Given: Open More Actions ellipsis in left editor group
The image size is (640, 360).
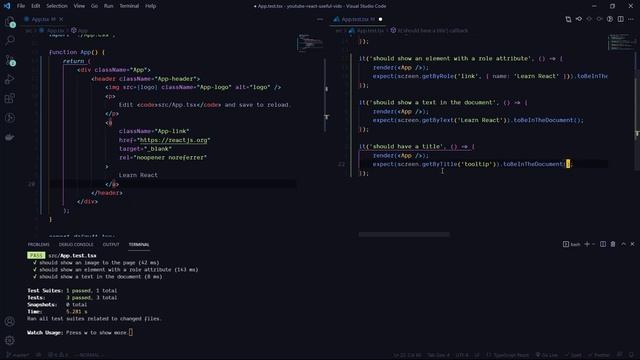Looking at the screenshot, I should click(320, 19).
